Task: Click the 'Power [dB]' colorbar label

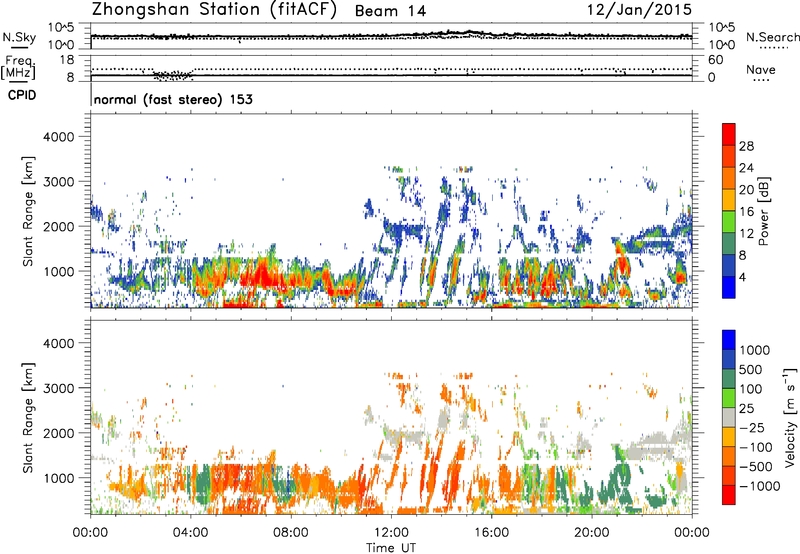Action: pyautogui.click(x=763, y=212)
